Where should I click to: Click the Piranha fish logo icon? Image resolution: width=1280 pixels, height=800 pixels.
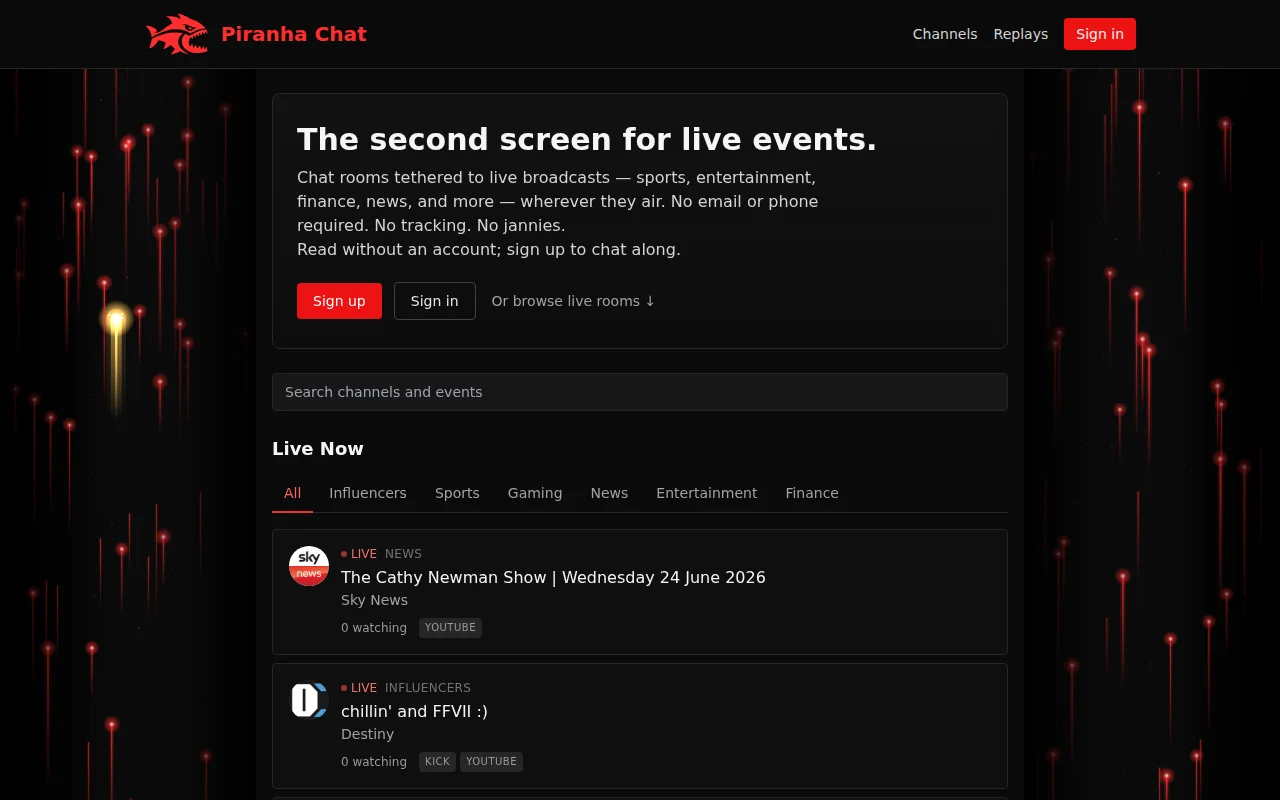[177, 34]
